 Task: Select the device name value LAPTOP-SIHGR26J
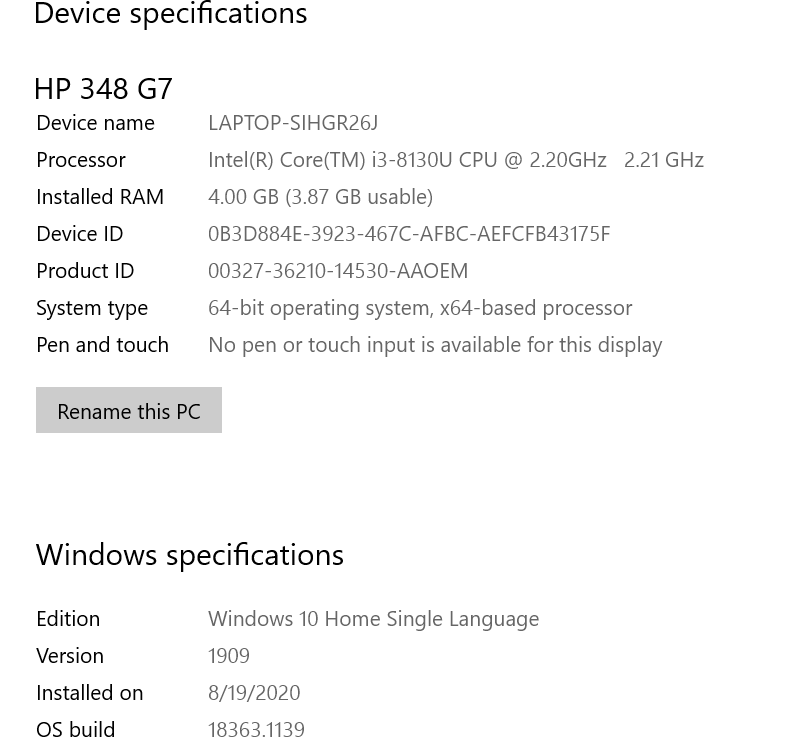coord(293,123)
